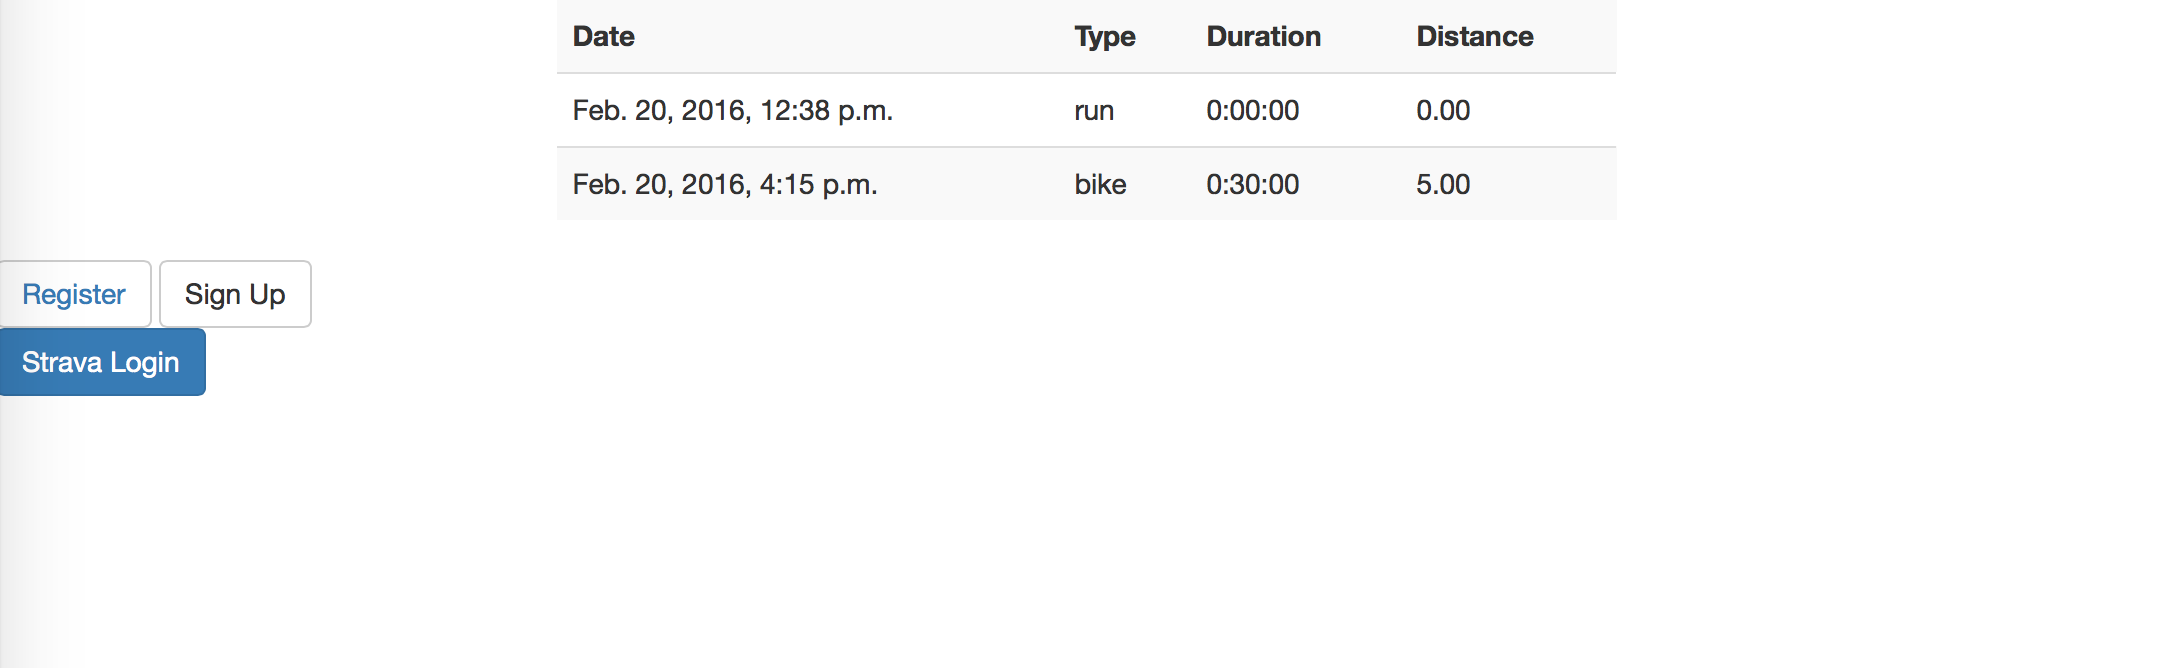Viewport: 2174px width, 668px height.
Task: Click the 0:30:00 duration value
Action: click(x=1253, y=185)
